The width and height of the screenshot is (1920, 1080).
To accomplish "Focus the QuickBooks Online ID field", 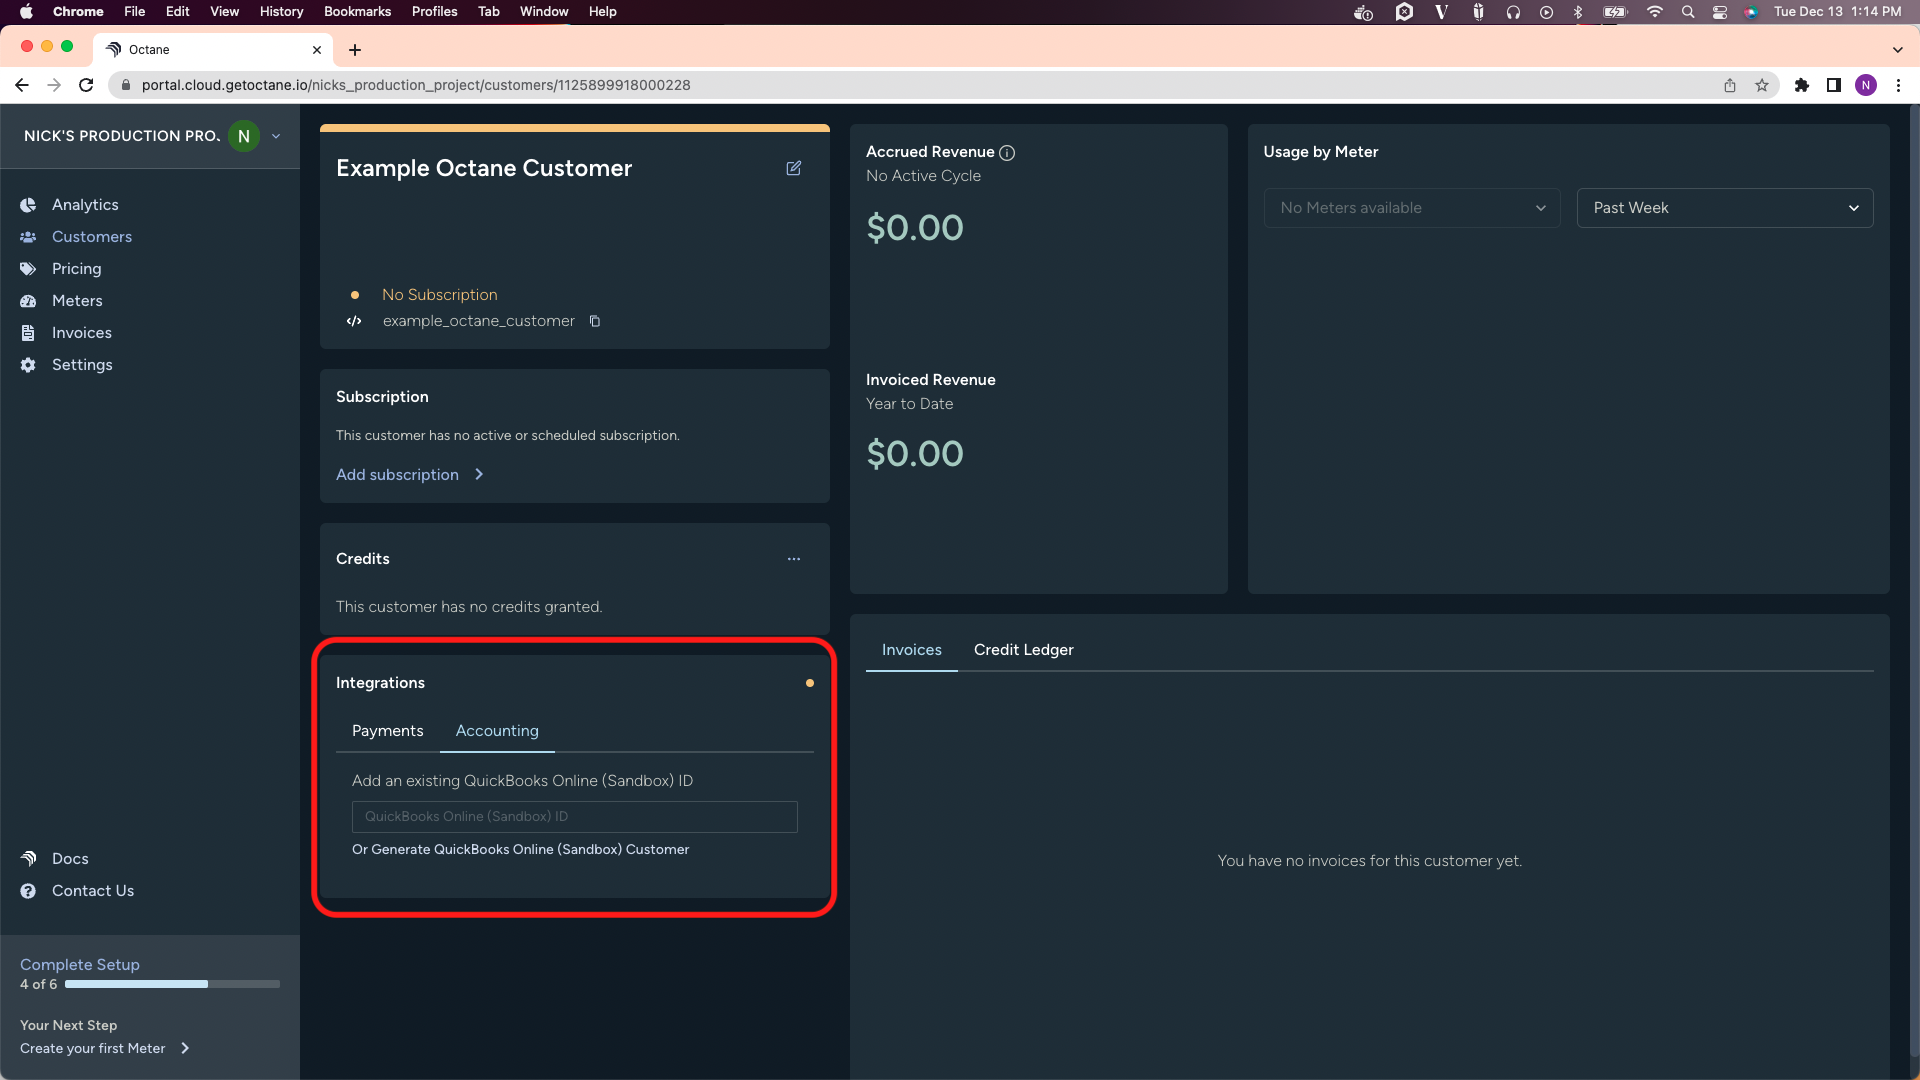I will pyautogui.click(x=574, y=817).
